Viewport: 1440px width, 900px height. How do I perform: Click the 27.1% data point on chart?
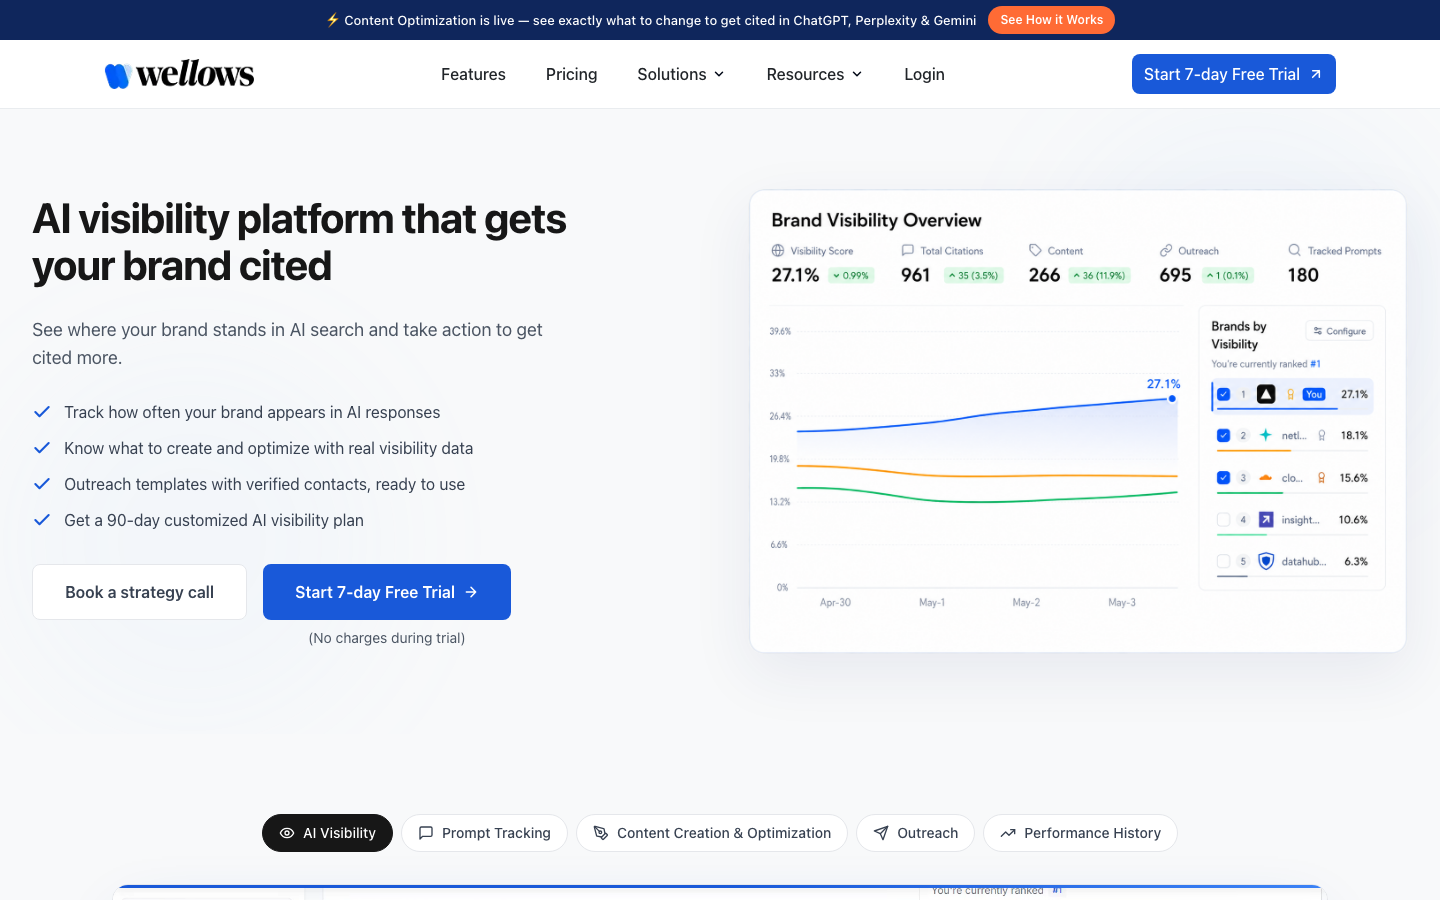1172,398
